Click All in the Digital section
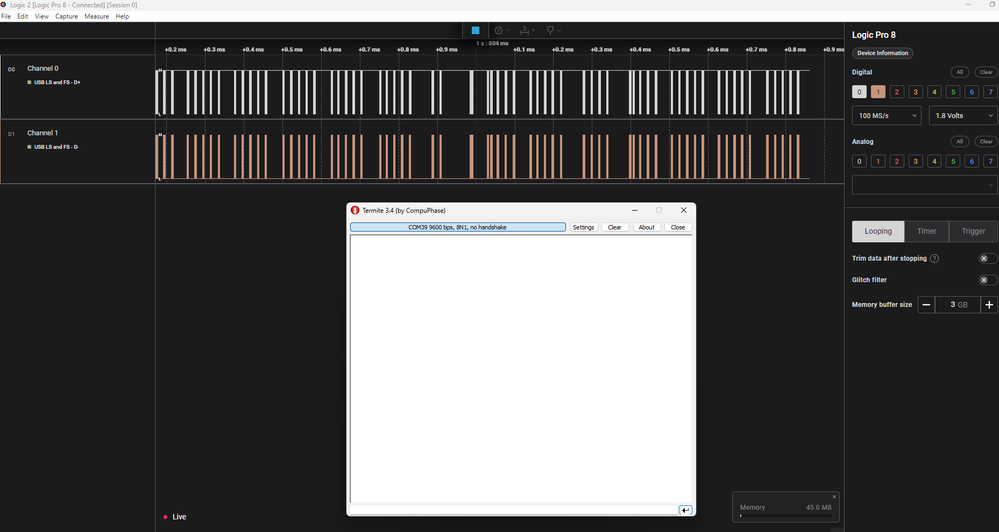Viewport: 999px width, 532px height. 959,72
